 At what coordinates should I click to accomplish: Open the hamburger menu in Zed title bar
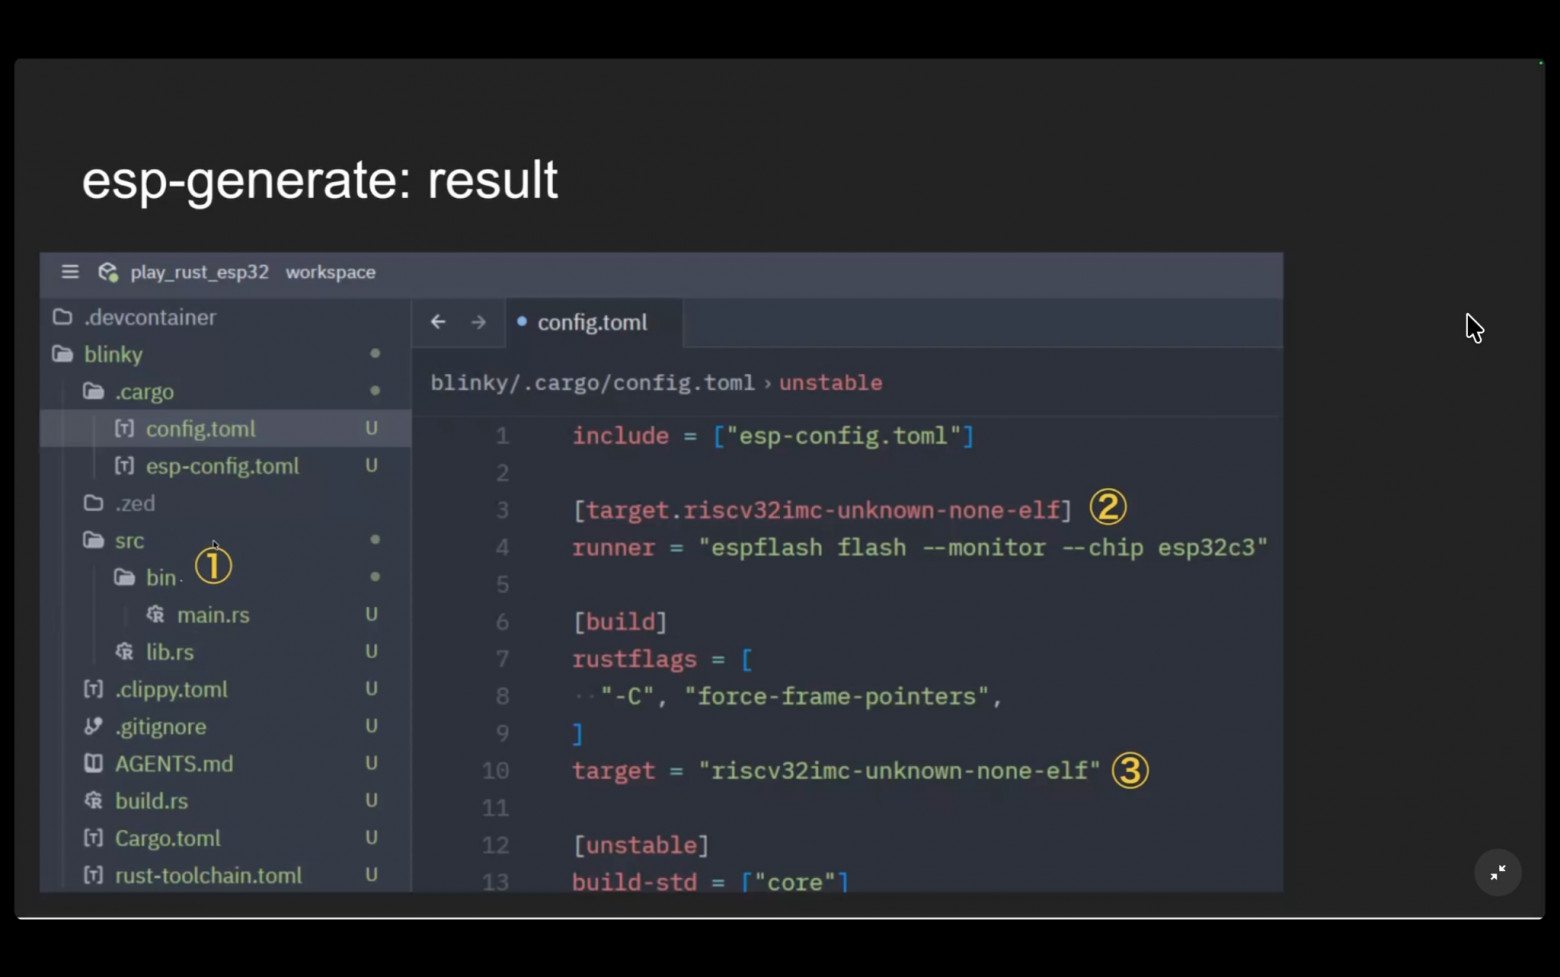[x=70, y=272]
